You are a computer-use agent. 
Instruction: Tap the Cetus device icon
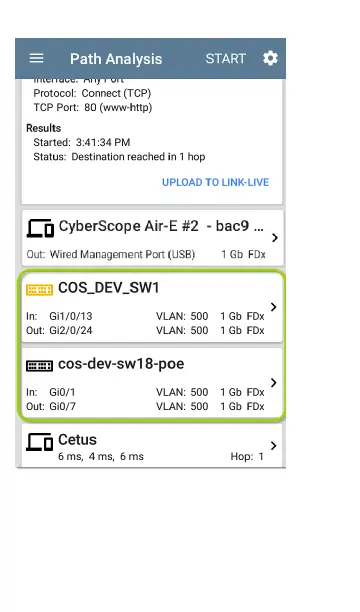(39, 442)
